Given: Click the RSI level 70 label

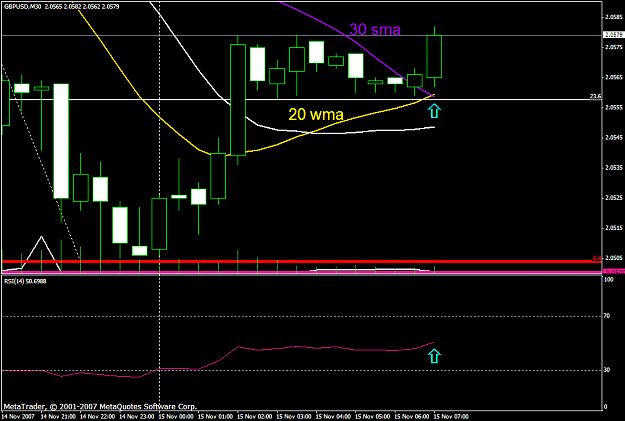Looking at the screenshot, I should (607, 316).
